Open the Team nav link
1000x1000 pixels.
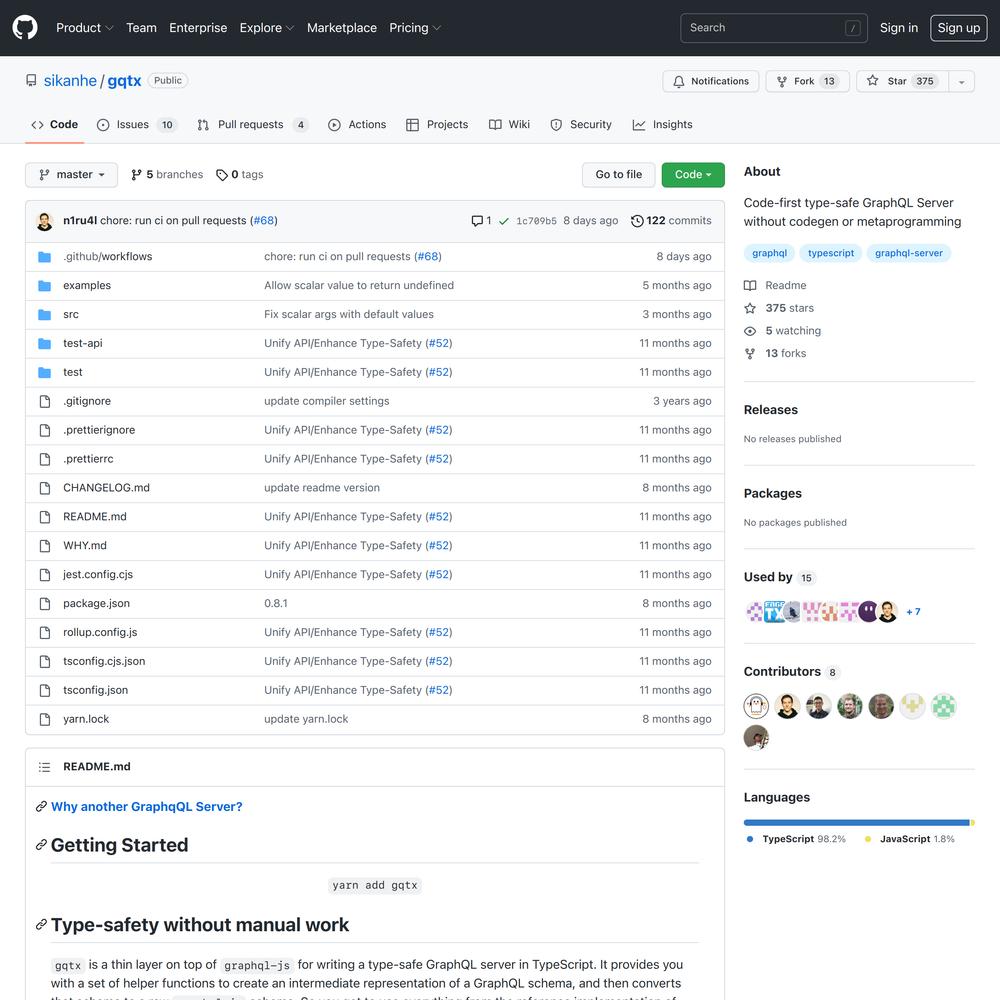141,28
